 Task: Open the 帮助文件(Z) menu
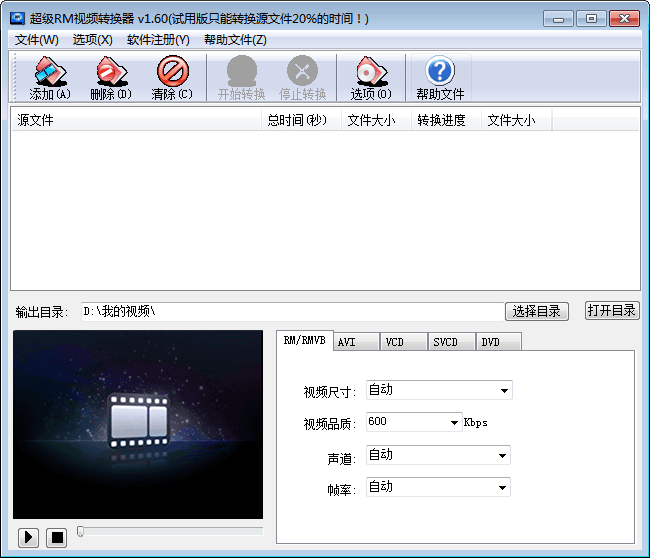click(235, 40)
